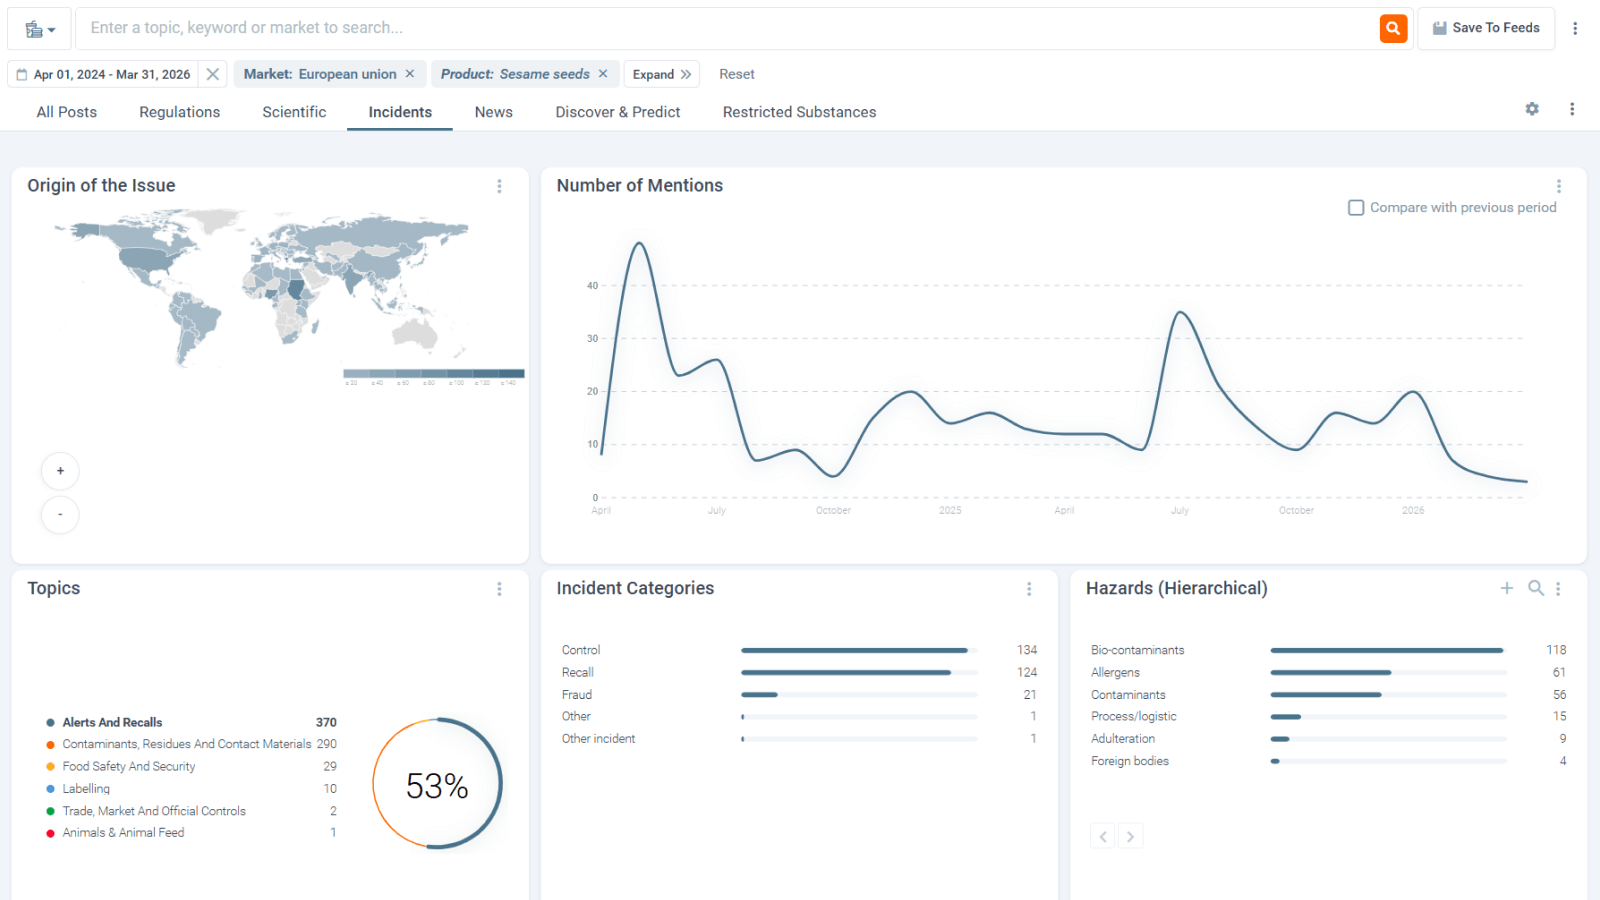Remove the Sesame seeds product filter

click(603, 74)
